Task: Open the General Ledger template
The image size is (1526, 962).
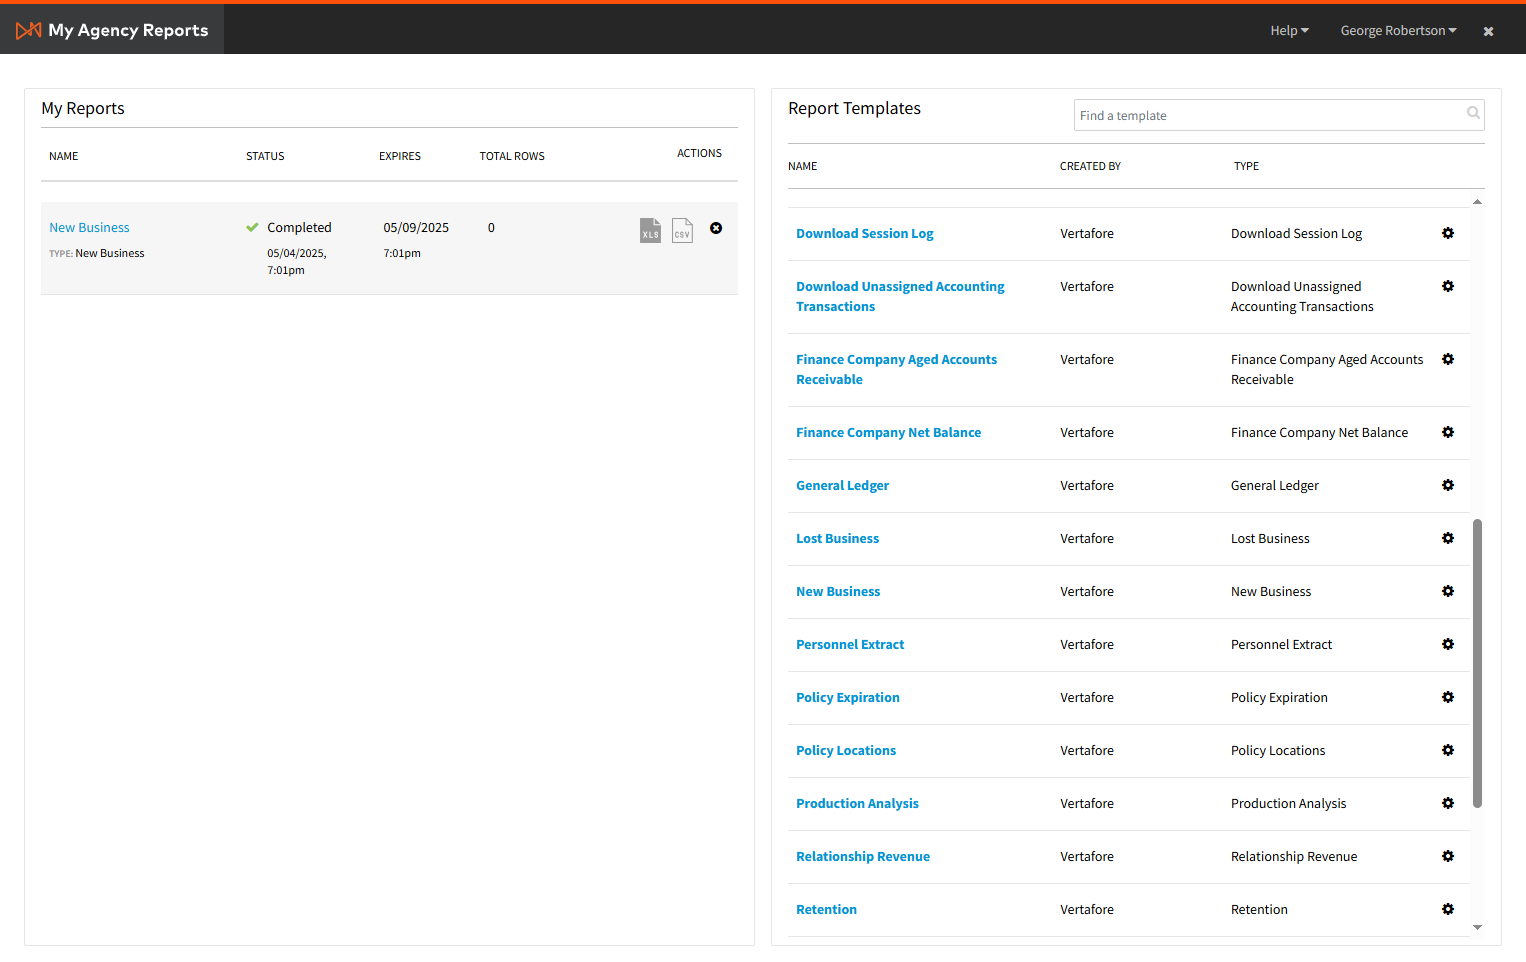Action: (x=842, y=485)
